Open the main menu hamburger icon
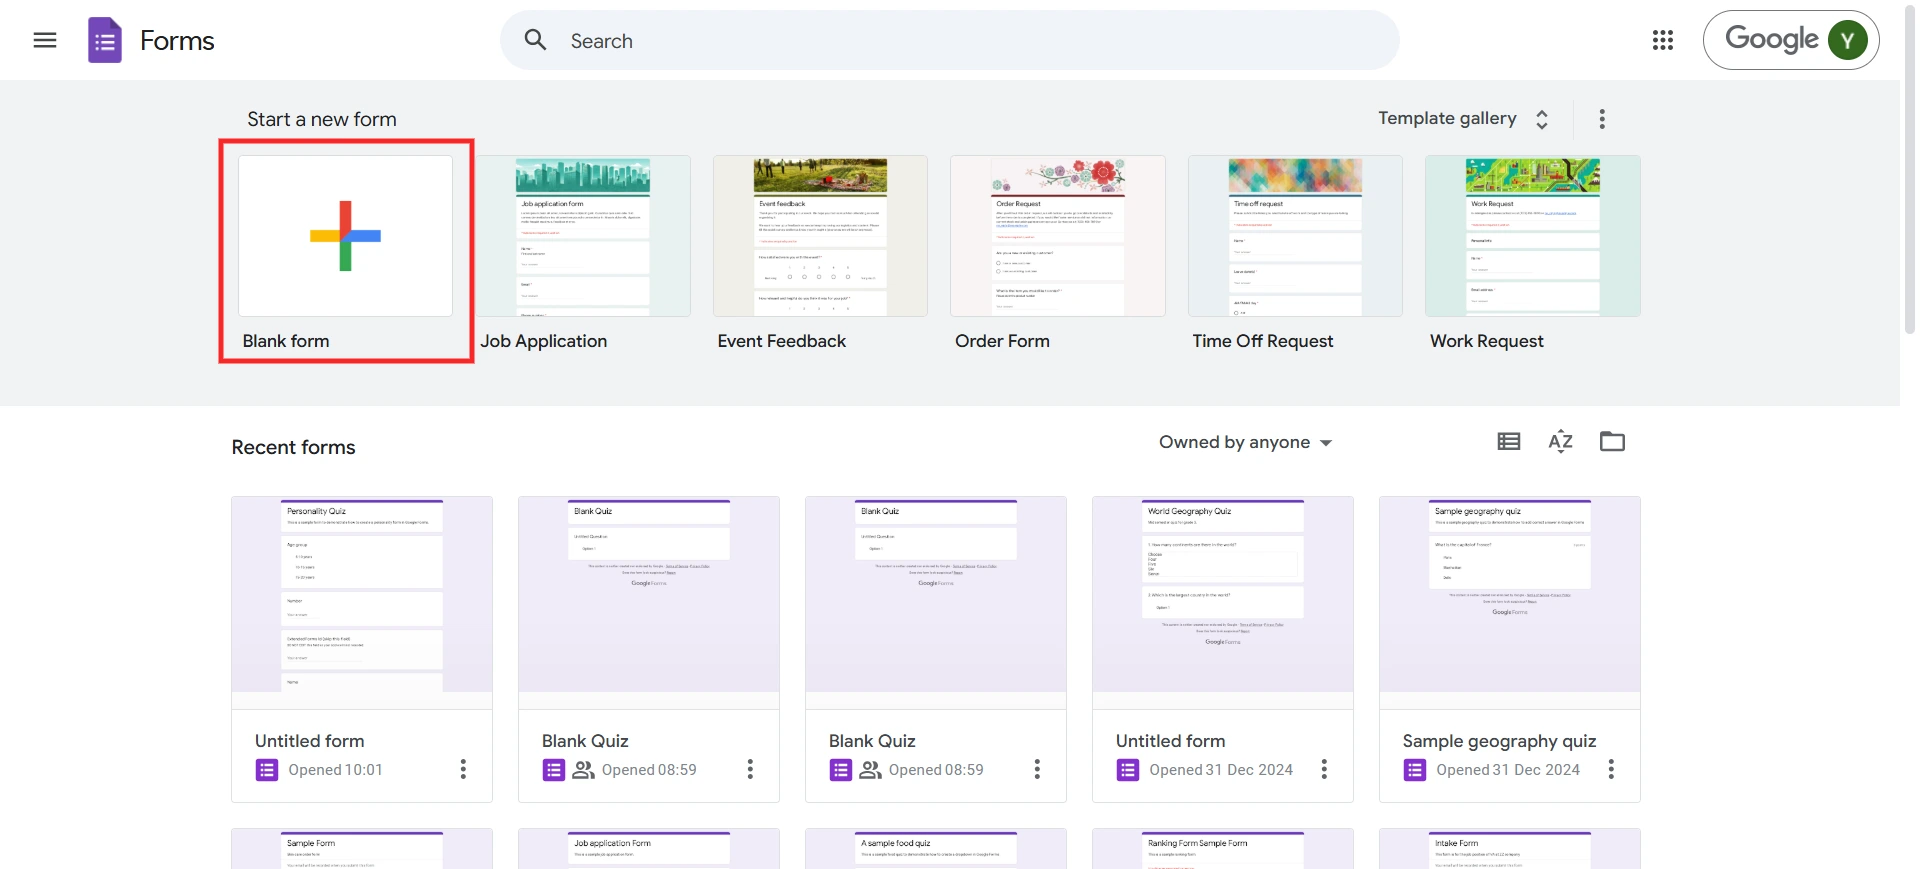Screen dimensions: 1920x869 pyautogui.click(x=45, y=40)
